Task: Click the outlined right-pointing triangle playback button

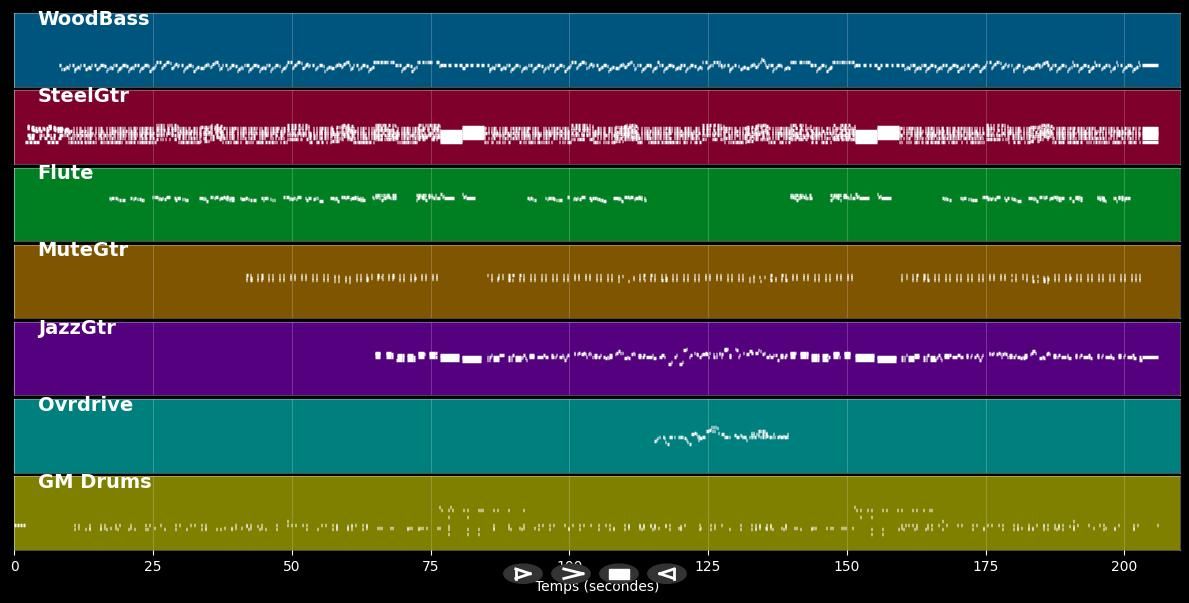Action: [x=522, y=574]
